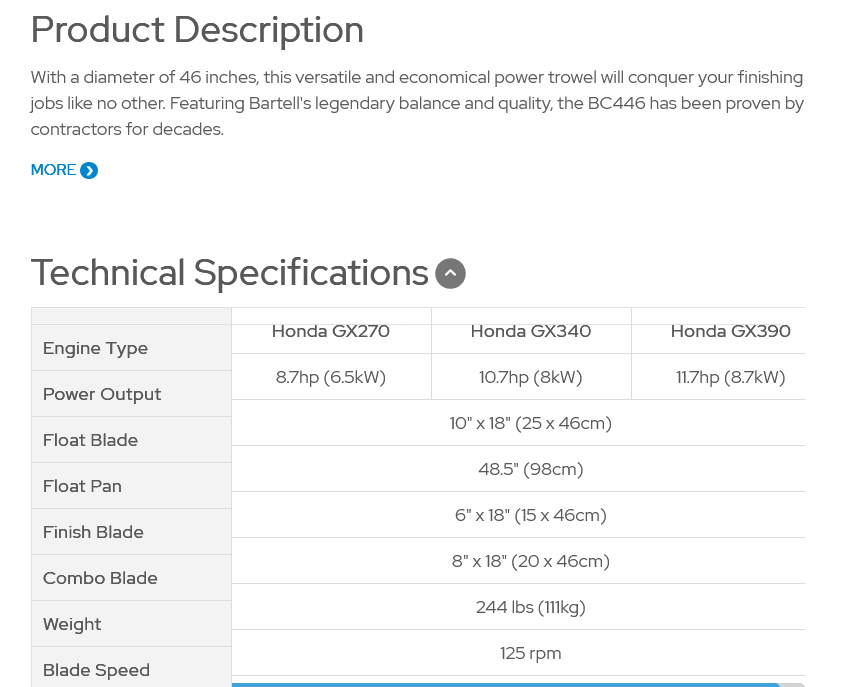This screenshot has width=851, height=687.
Task: Select the Honda GX270 column header
Action: tap(331, 331)
